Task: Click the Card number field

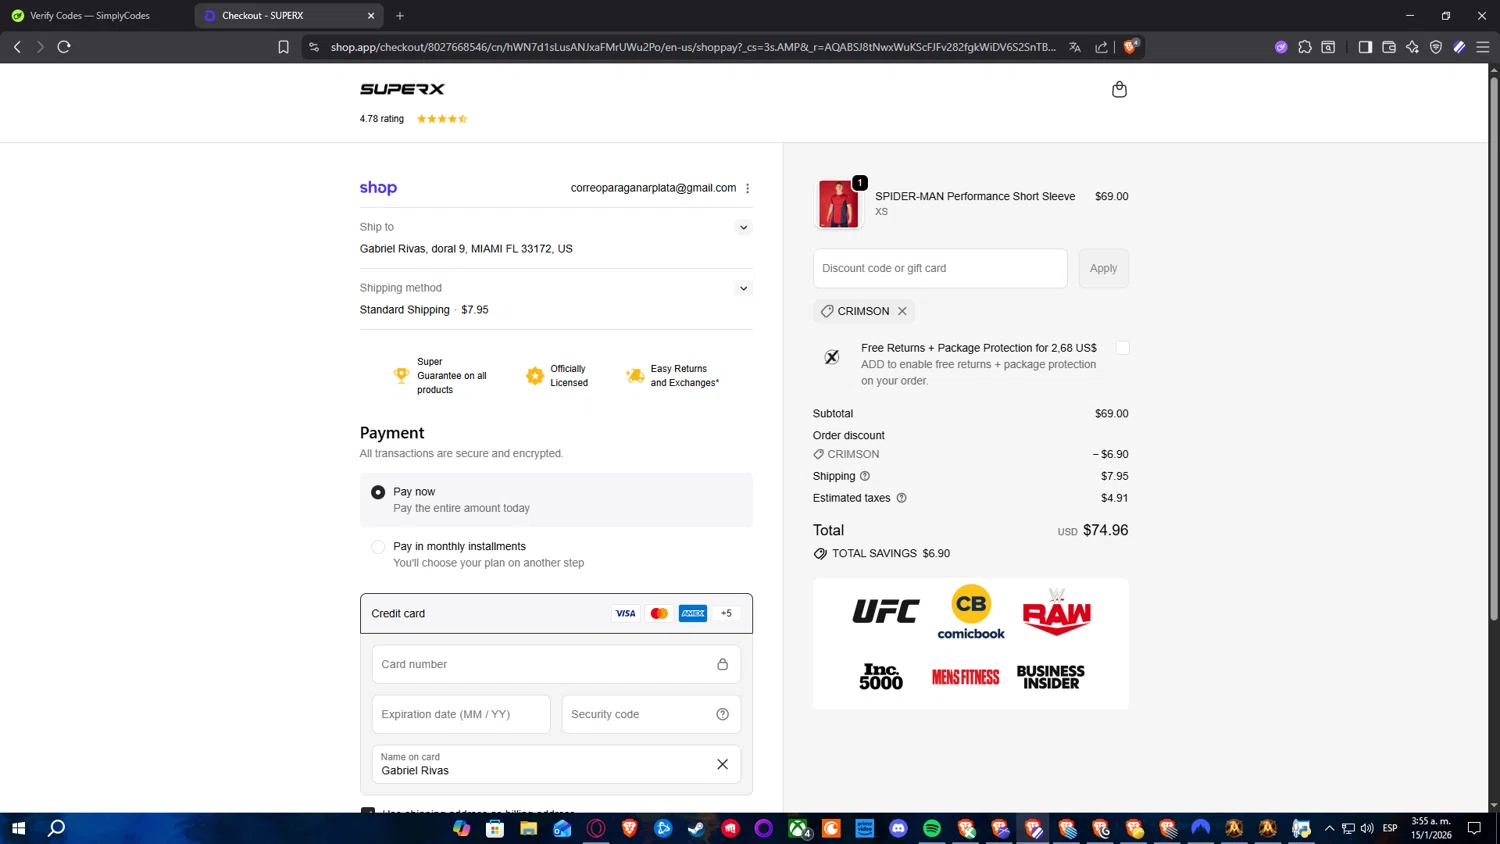Action: [556, 664]
